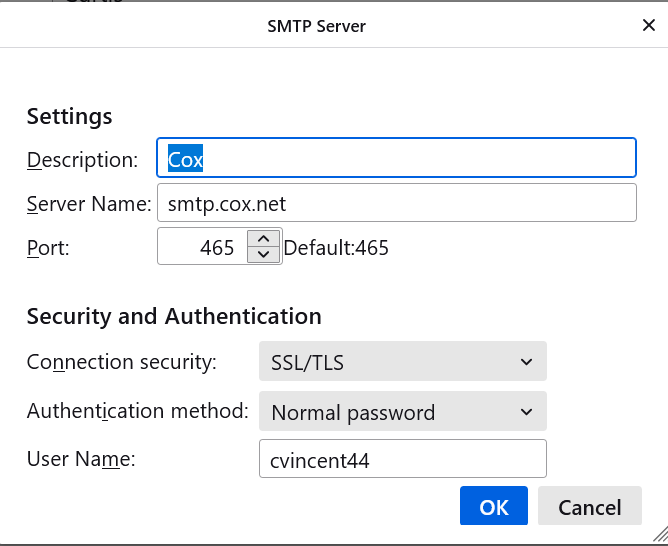This screenshot has height=546, width=668.
Task: Increase port number with up arrow
Action: click(x=263, y=238)
